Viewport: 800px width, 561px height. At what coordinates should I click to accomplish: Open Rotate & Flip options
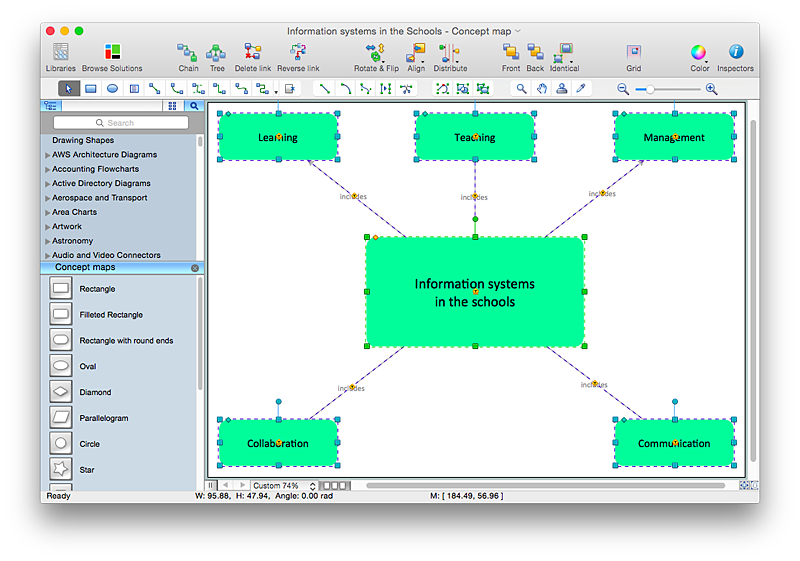[376, 58]
